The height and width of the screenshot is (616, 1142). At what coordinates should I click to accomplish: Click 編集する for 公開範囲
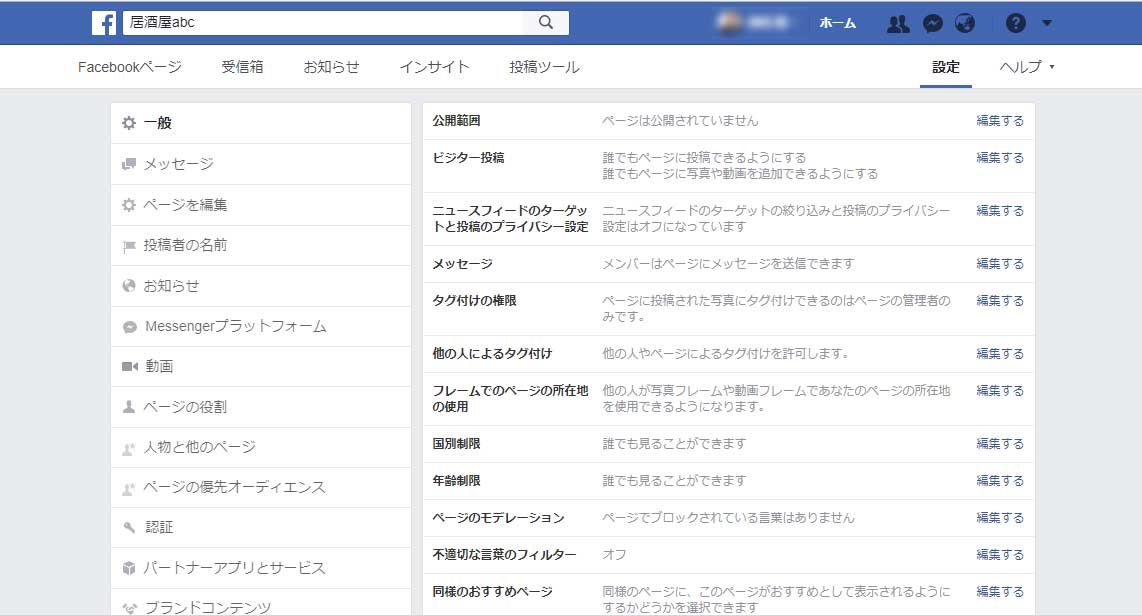[1000, 121]
